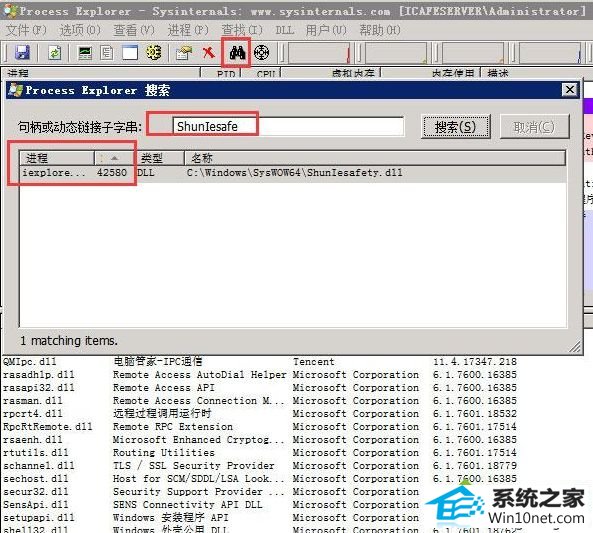Image resolution: width=593 pixels, height=533 pixels.
Task: Click the version 6.1.7601.18779 cell
Action: pos(475,465)
